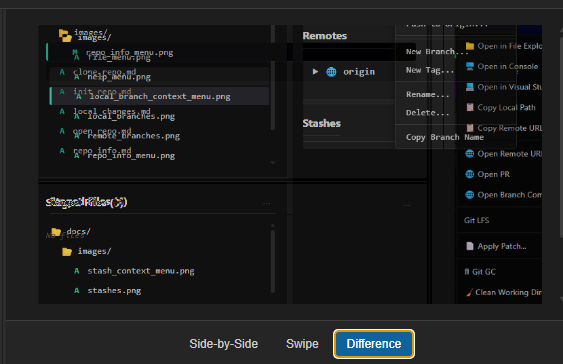This screenshot has width=563, height=364.
Task: Click the status icon beside local_branch_context_menu.png
Action: 79,97
